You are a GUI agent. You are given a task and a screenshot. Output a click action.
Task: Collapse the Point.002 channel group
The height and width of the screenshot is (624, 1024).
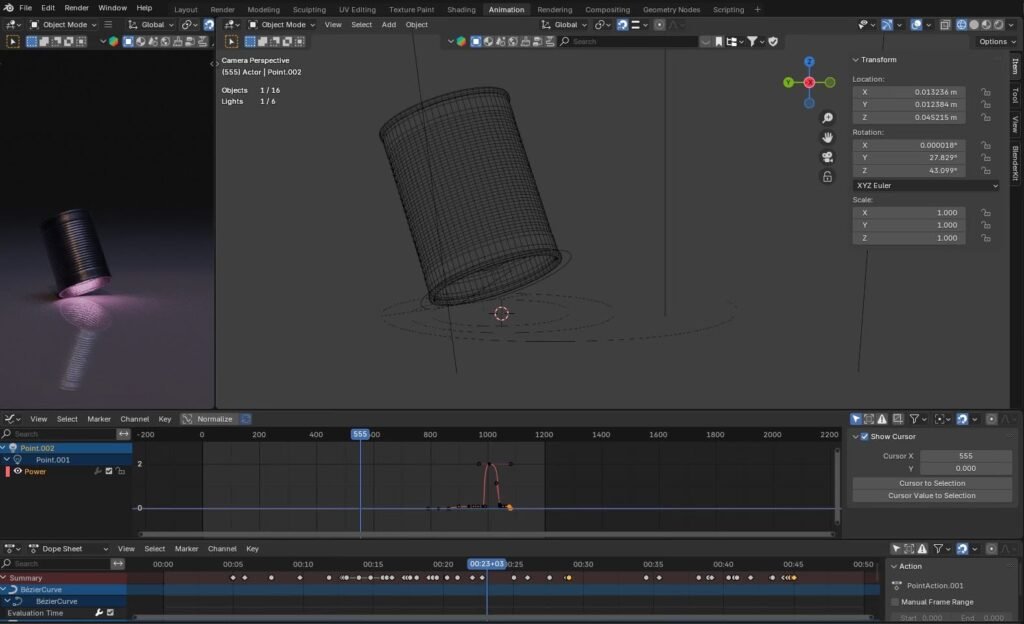tap(4, 448)
